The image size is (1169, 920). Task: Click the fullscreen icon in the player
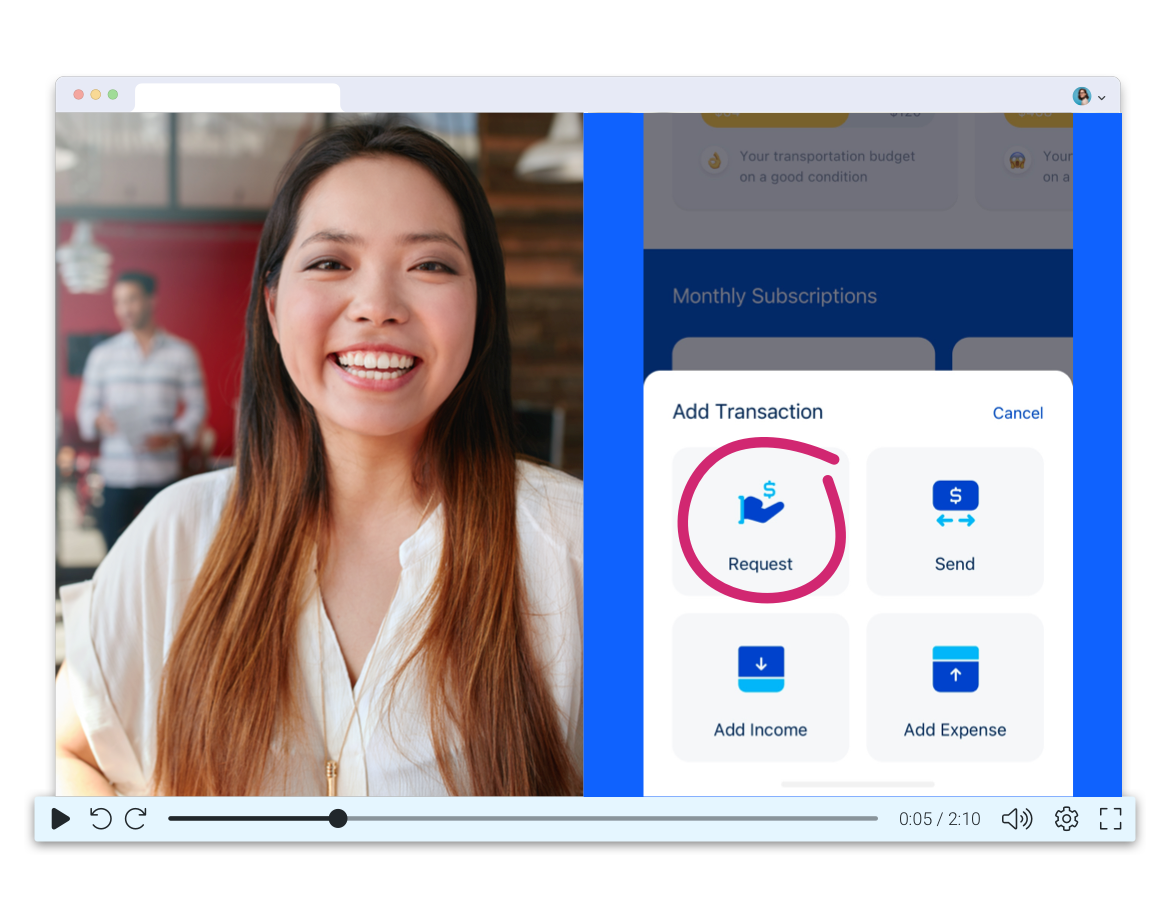tap(1110, 819)
